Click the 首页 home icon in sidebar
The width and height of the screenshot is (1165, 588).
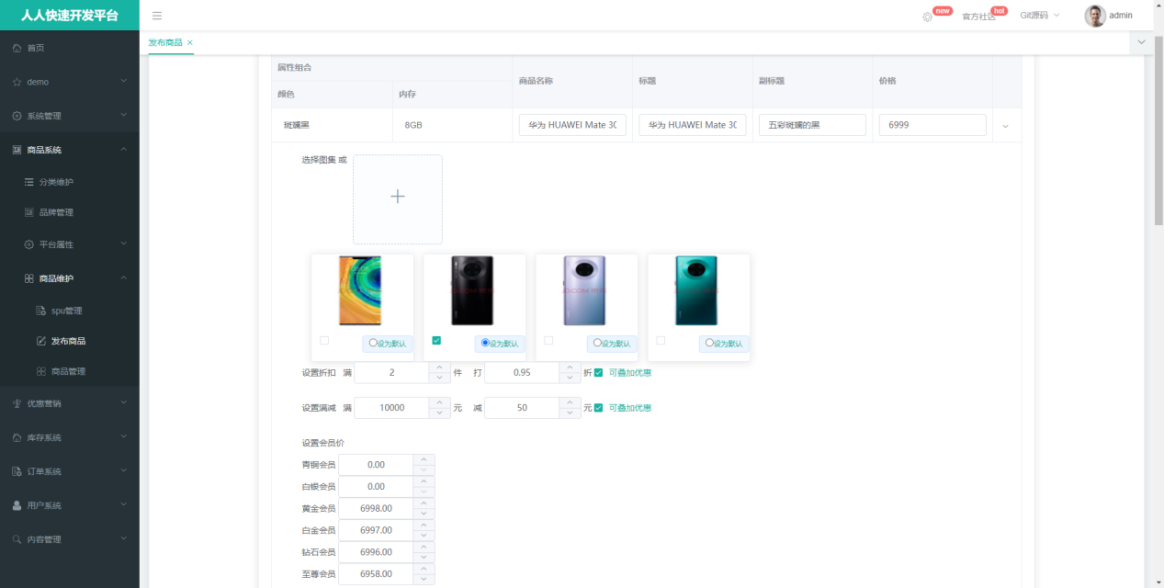click(x=17, y=48)
